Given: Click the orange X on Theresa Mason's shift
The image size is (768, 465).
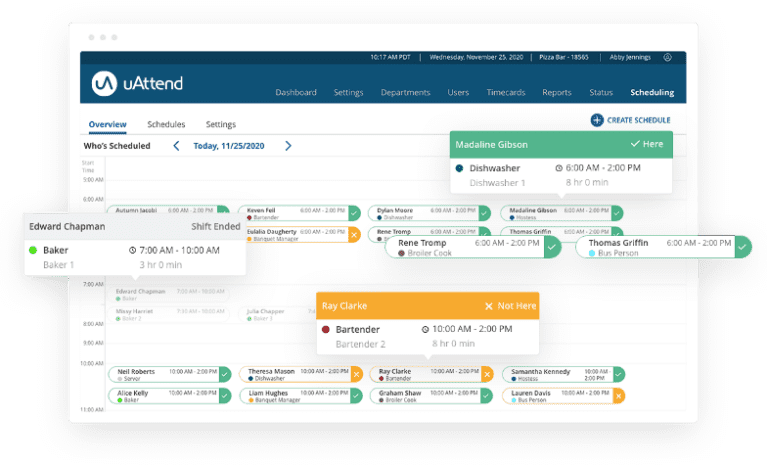Looking at the screenshot, I should click(x=355, y=374).
